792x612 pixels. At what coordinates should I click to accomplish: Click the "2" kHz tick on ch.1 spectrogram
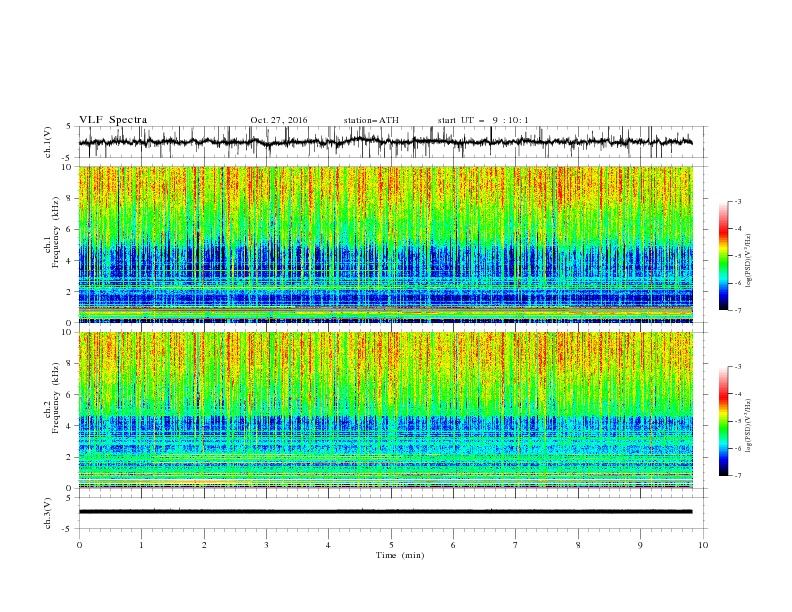click(71, 292)
